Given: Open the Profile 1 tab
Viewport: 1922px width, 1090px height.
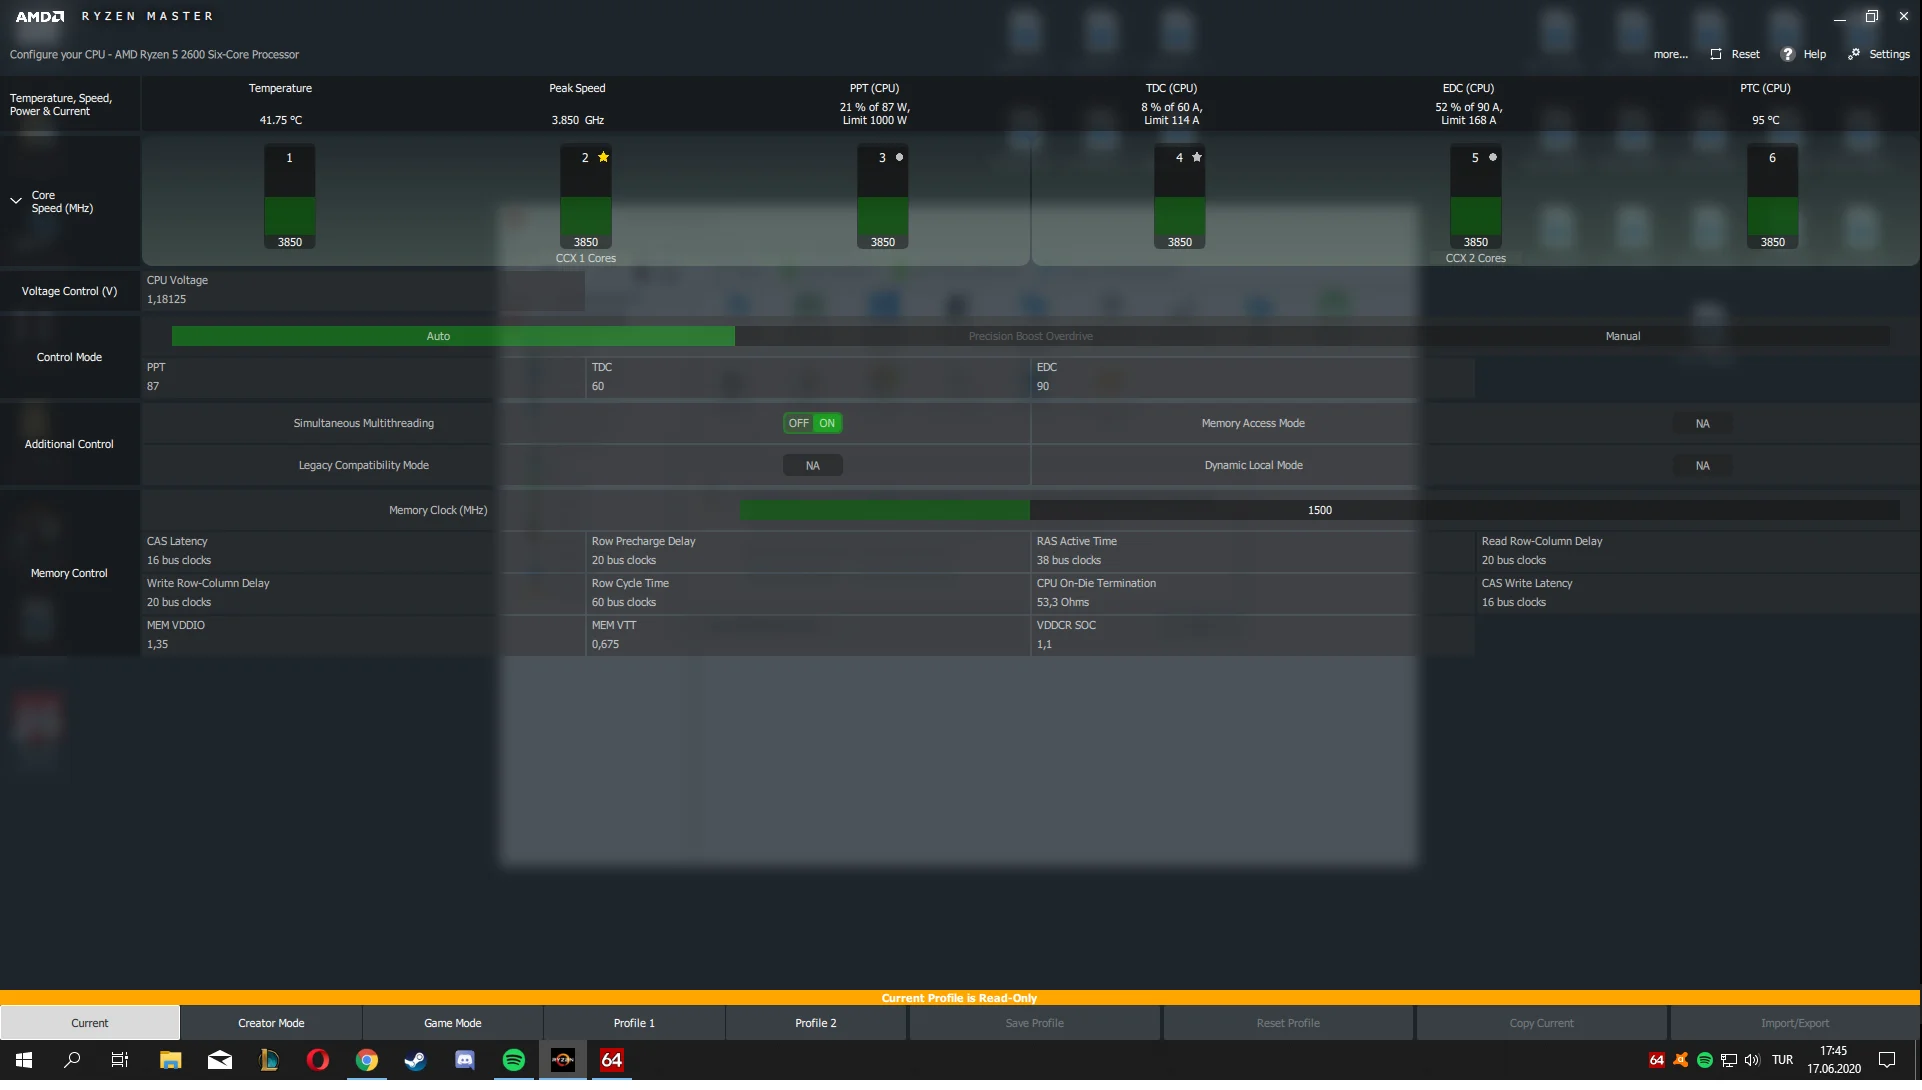Looking at the screenshot, I should click(634, 1023).
